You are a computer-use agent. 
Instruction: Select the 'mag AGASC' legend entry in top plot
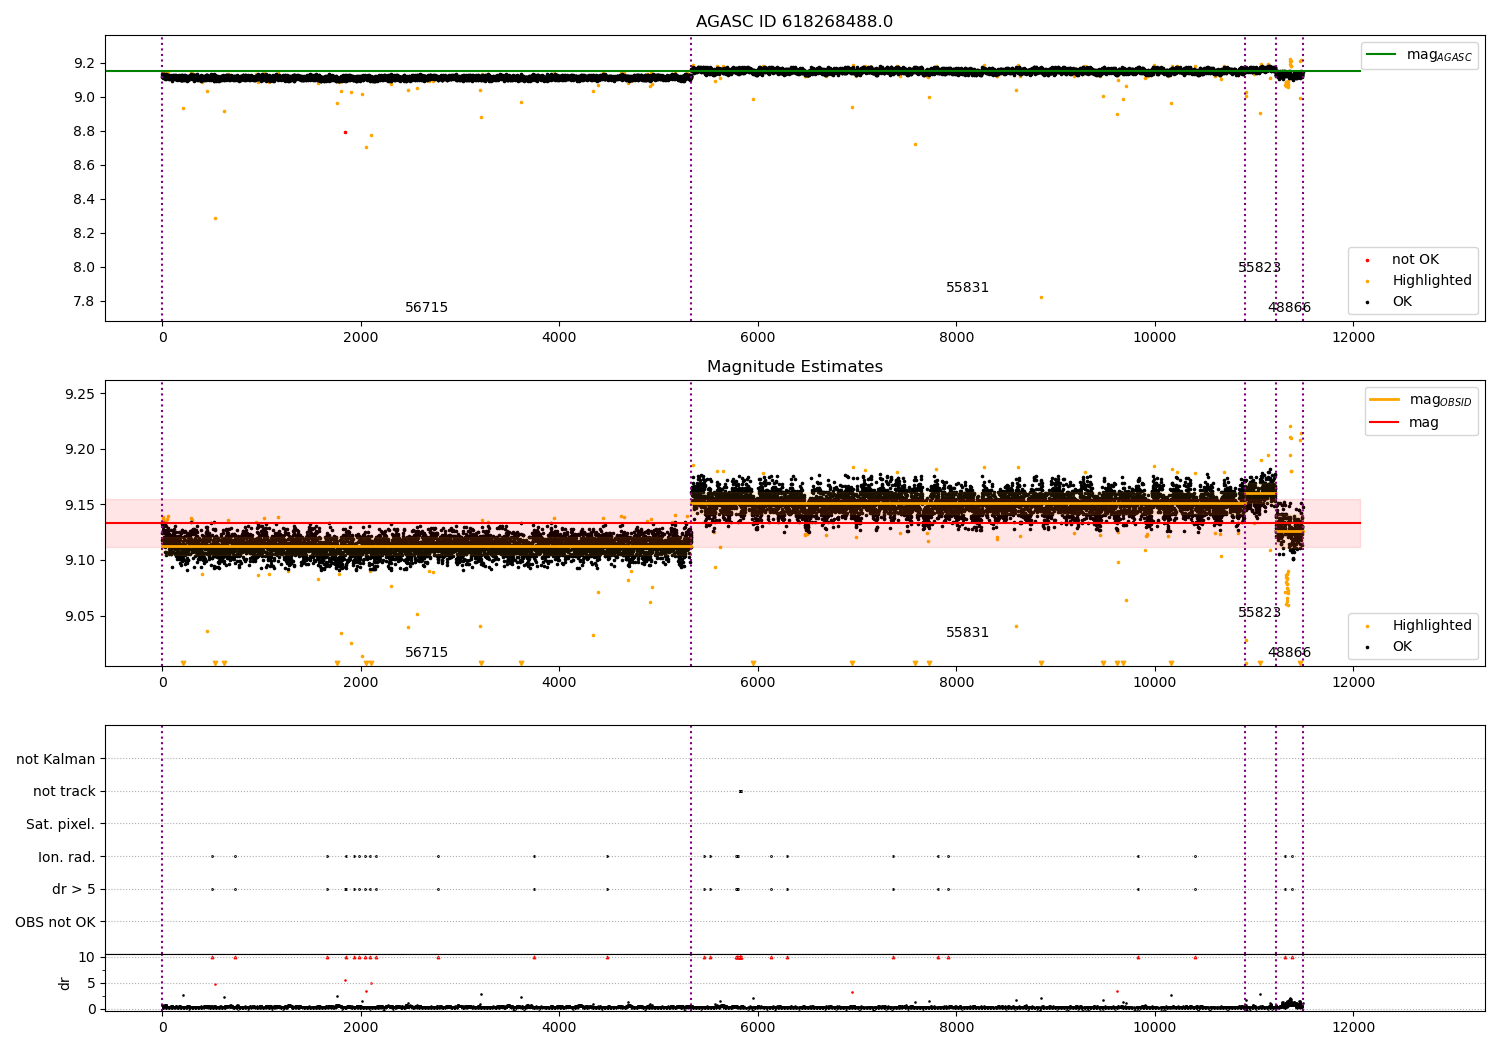click(1420, 55)
